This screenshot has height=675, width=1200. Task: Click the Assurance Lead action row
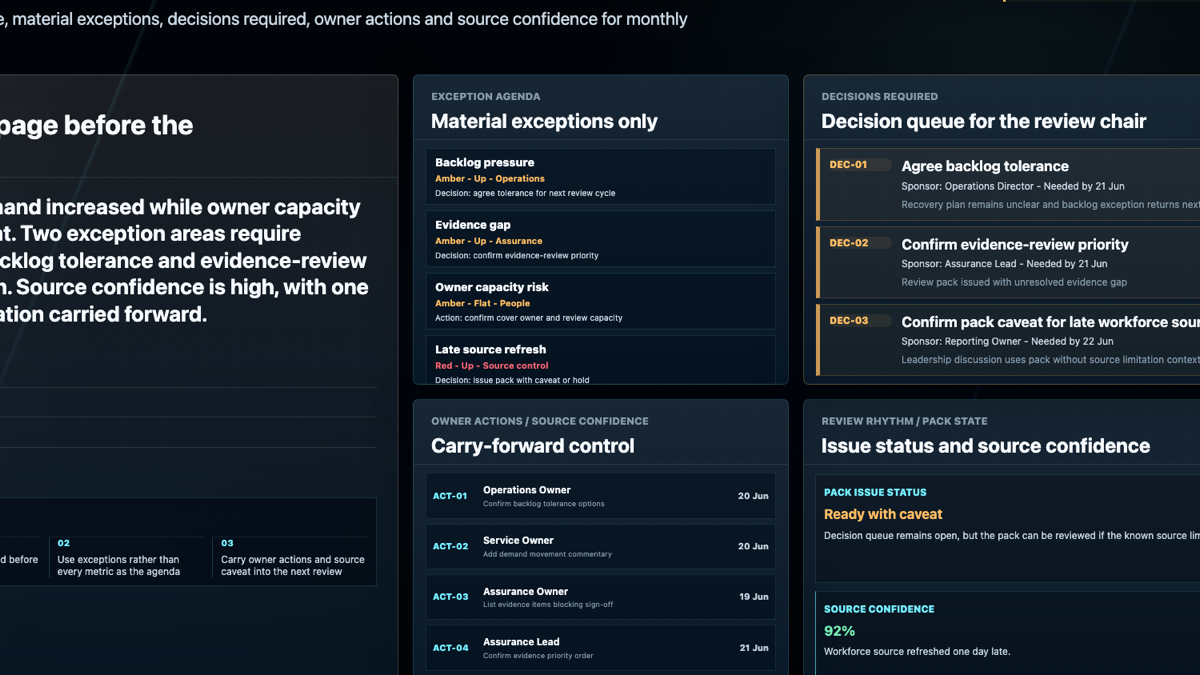pos(600,647)
